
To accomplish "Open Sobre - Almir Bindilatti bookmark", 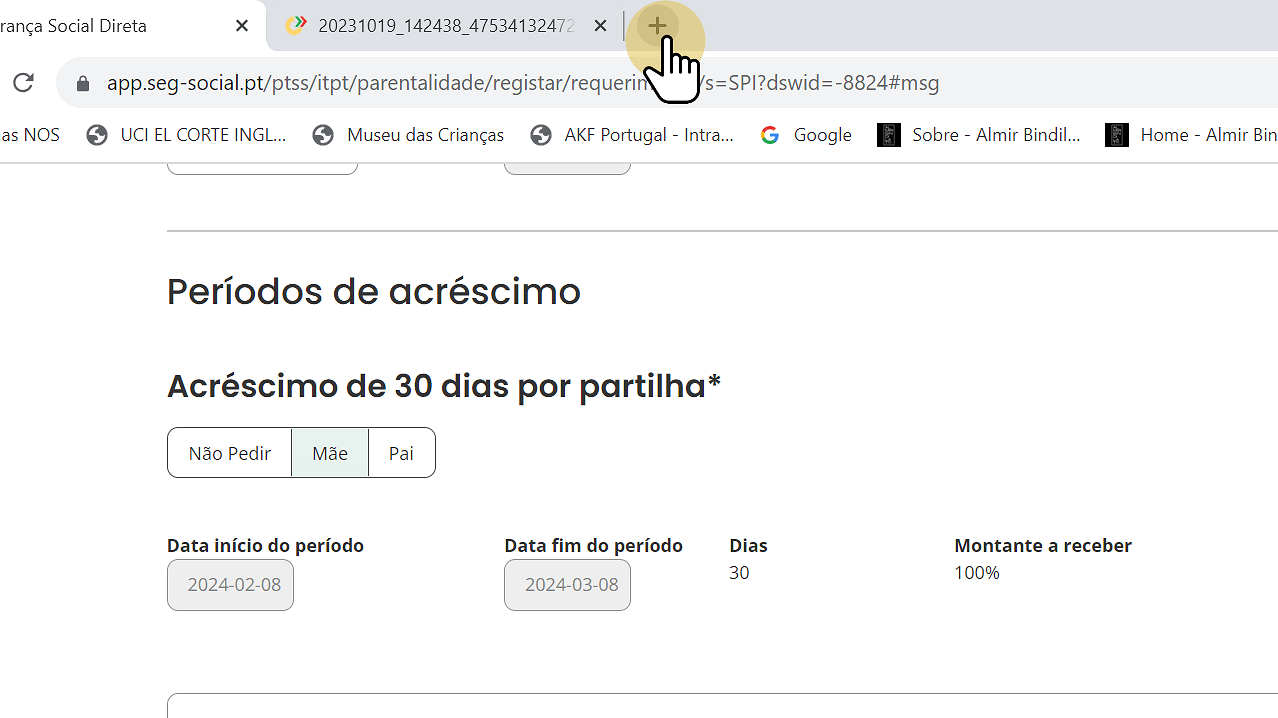I will tap(979, 135).
